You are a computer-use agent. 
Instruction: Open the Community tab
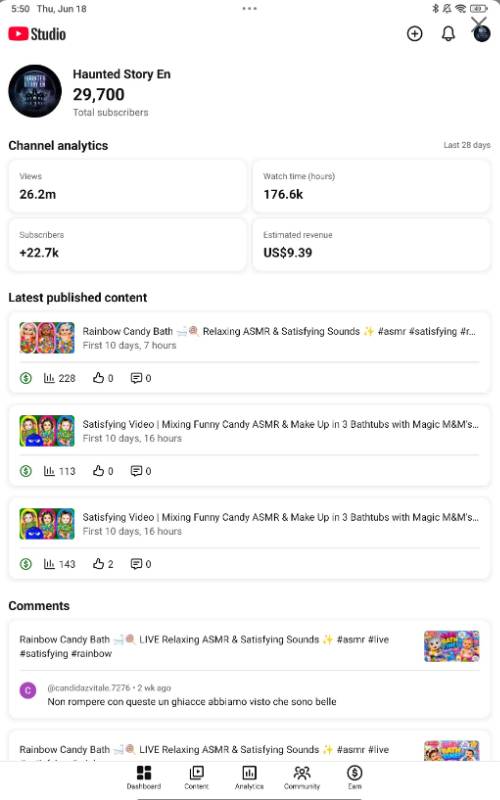[302, 778]
